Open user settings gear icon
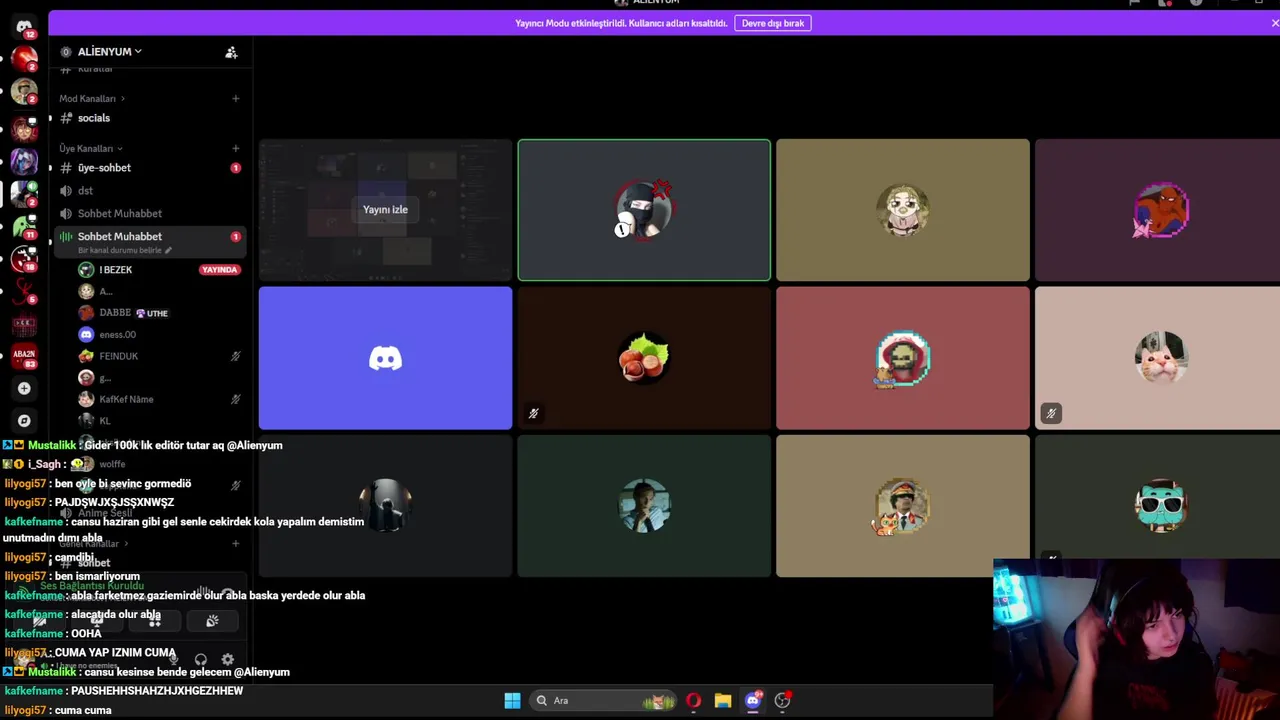 pos(228,660)
